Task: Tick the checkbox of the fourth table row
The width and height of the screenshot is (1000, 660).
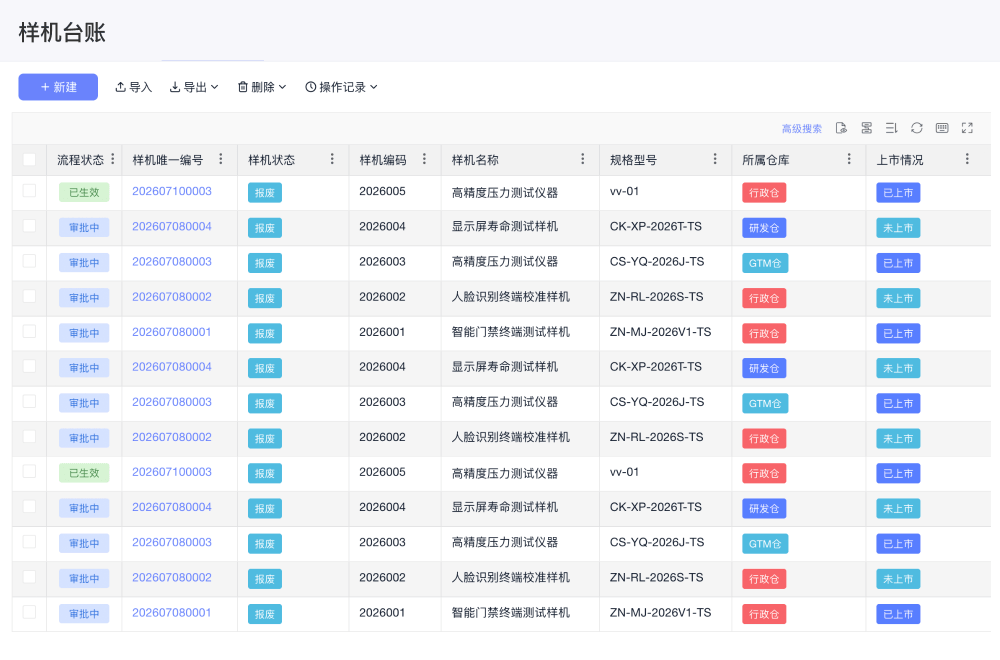Action: coord(29,296)
